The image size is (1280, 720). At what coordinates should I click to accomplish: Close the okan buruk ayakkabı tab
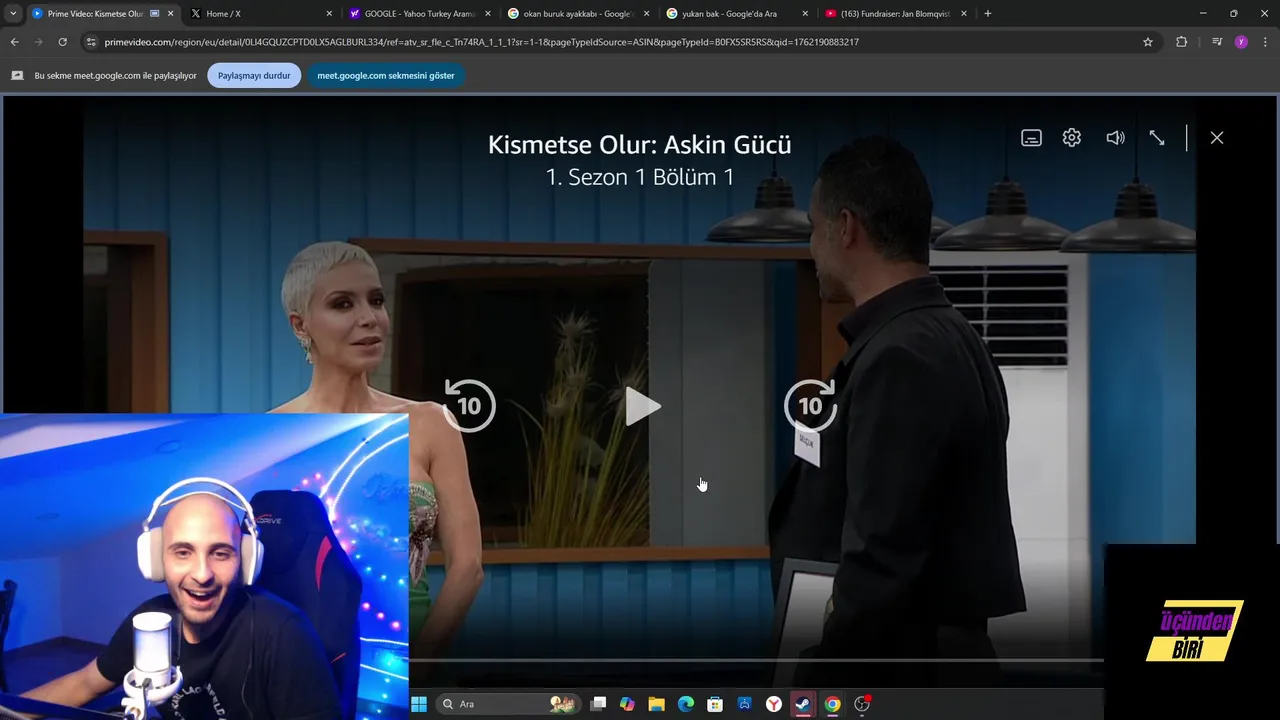(645, 14)
